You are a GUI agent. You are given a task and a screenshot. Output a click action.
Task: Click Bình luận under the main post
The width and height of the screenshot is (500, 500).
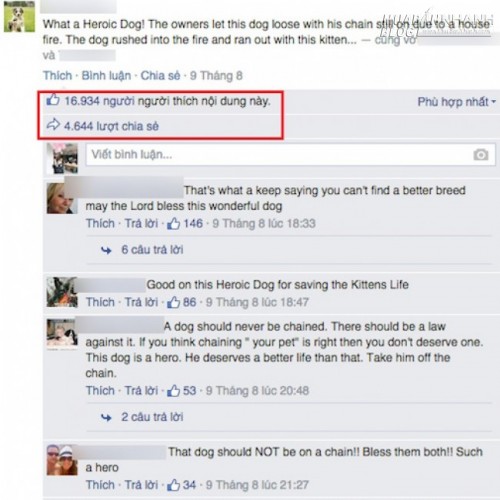106,76
